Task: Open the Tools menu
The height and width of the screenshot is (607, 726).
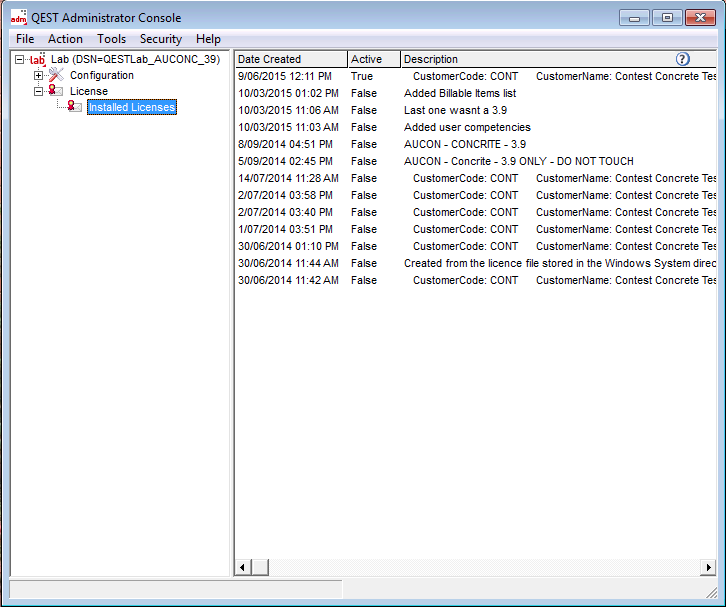Action: 111,39
